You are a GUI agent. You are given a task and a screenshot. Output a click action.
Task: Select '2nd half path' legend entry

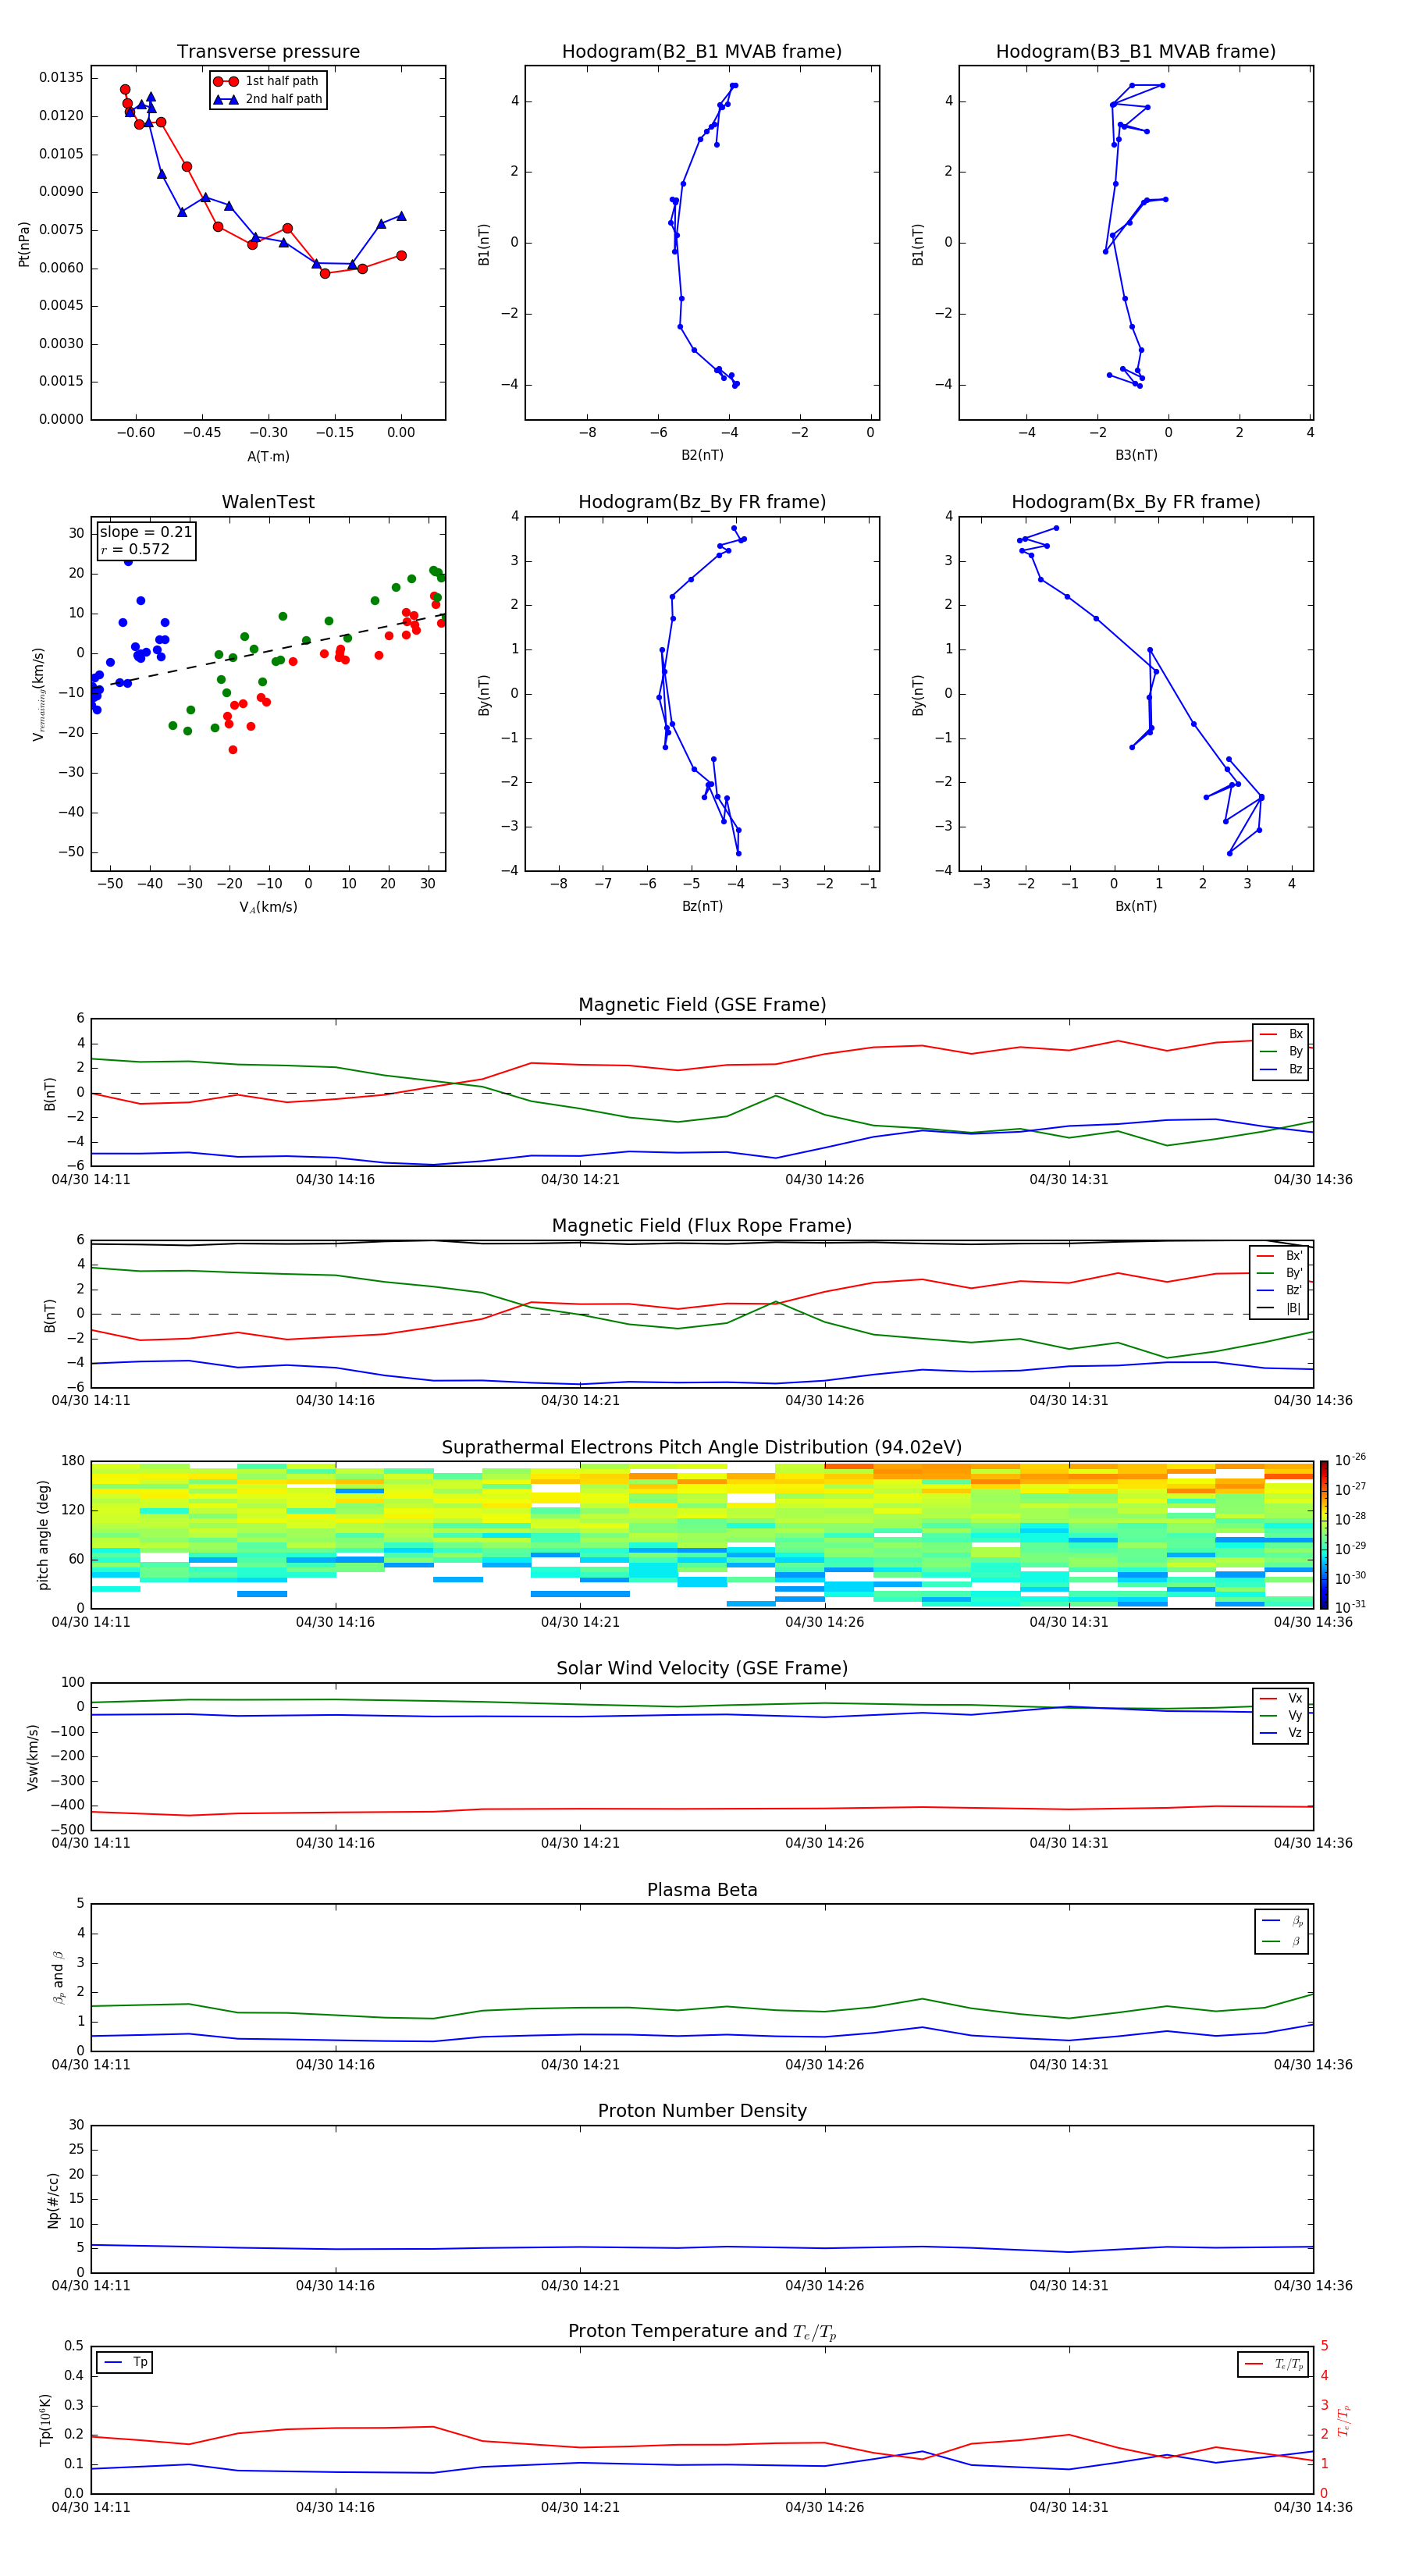268,99
